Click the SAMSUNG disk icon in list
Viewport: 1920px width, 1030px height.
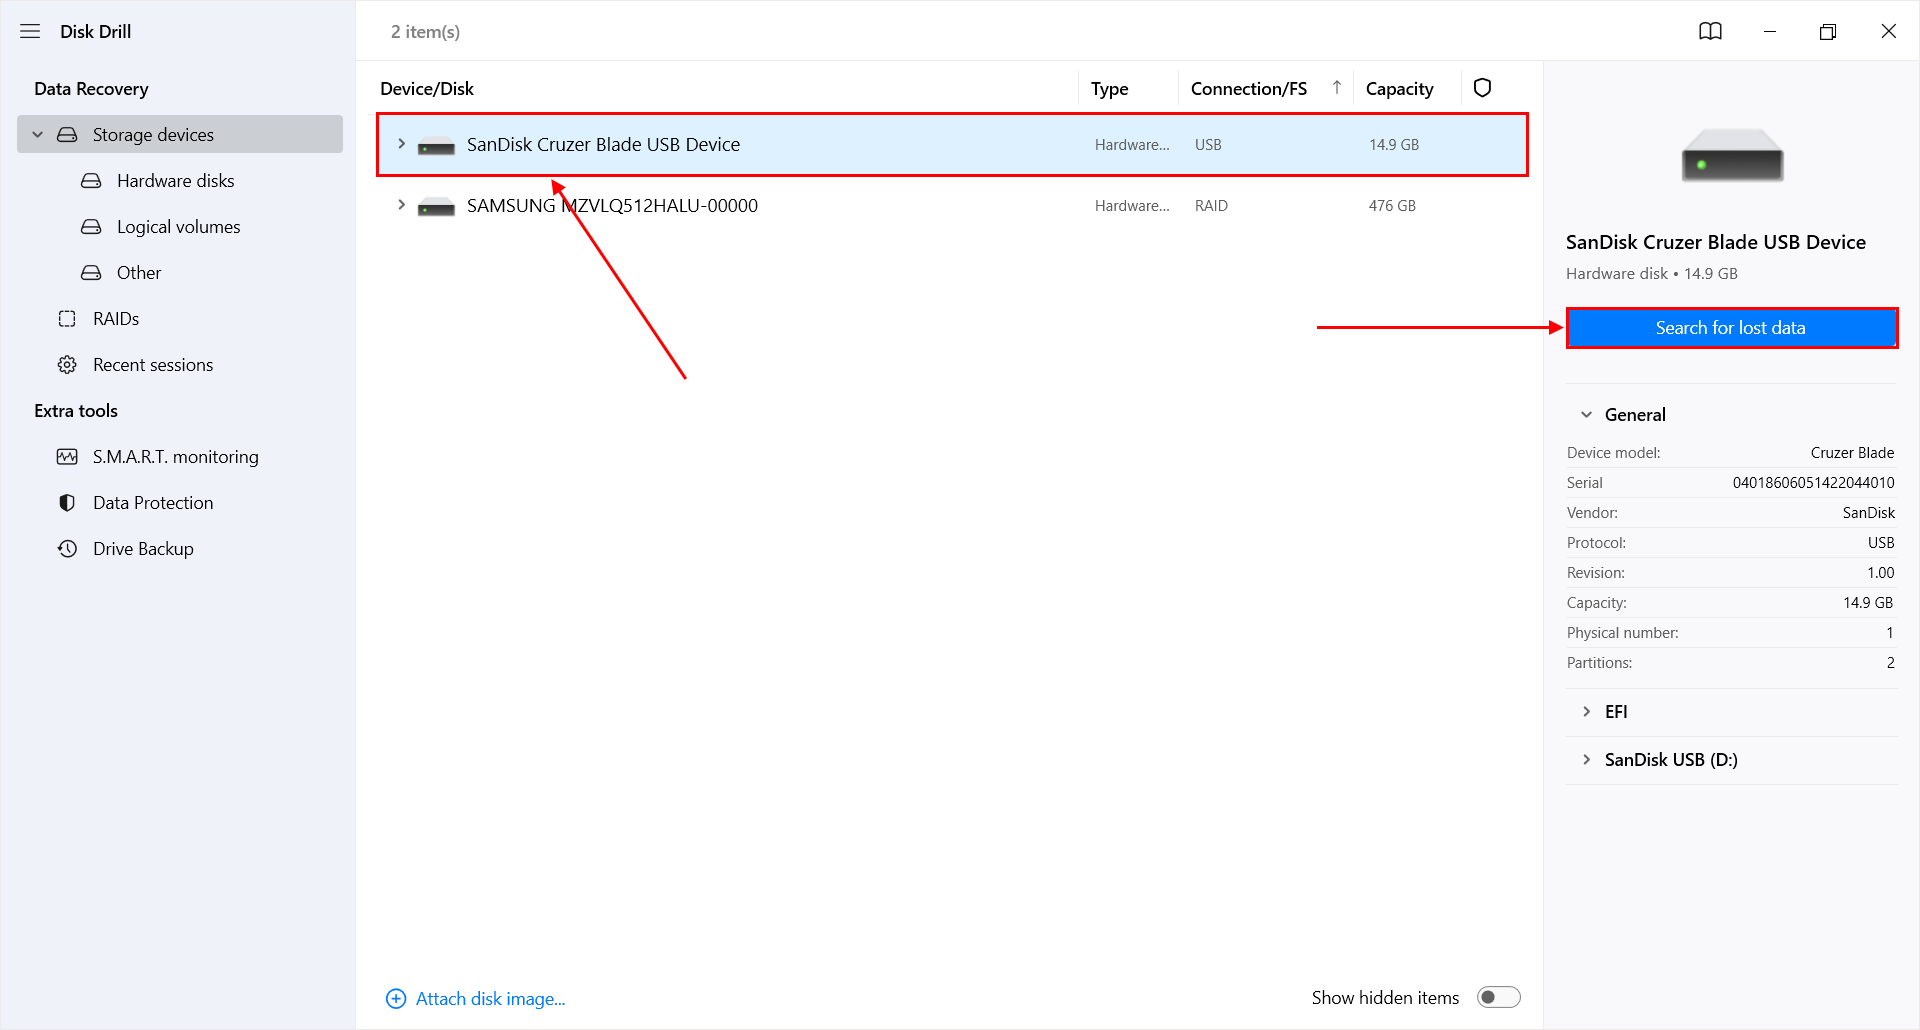(436, 207)
